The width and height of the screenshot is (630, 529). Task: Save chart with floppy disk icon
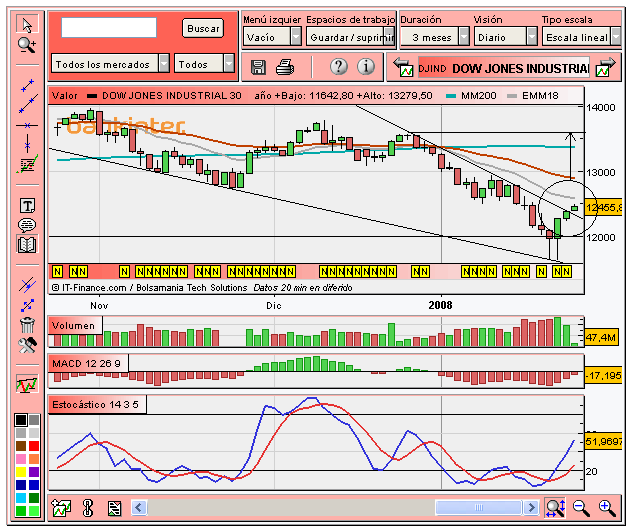258,67
